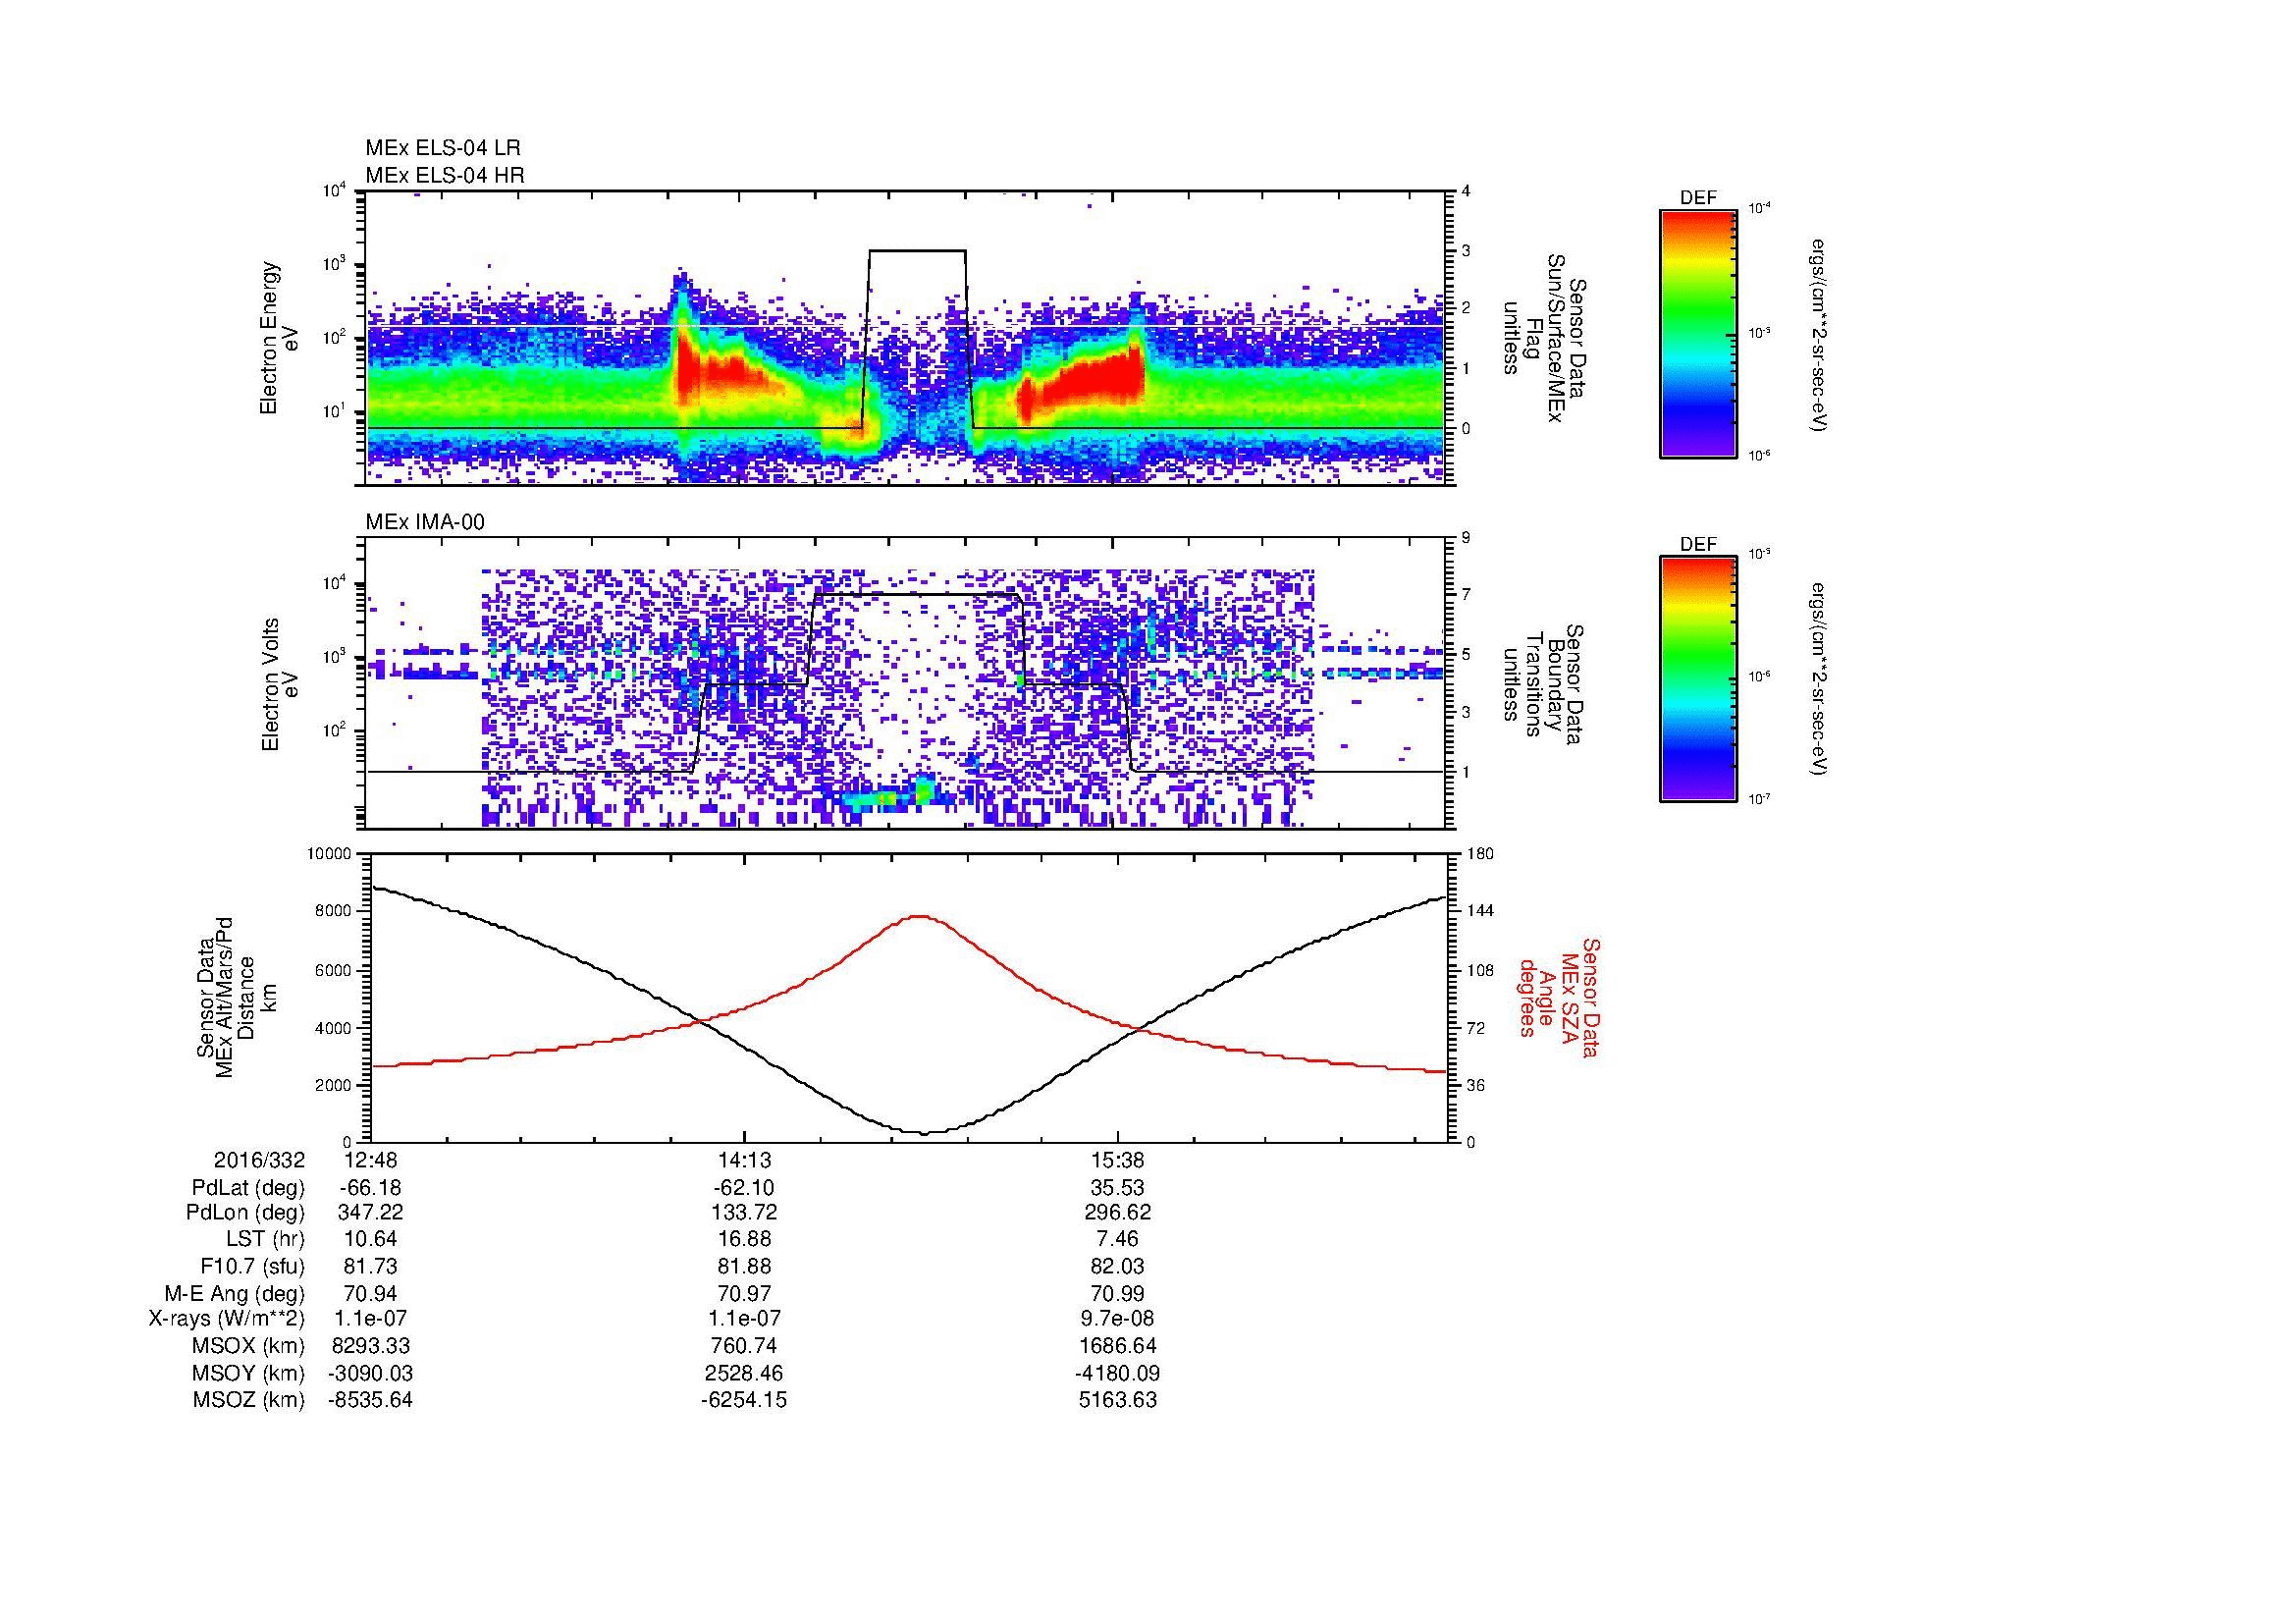Click PdLon value 133.72
This screenshot has height=1623, width=2296.
click(x=744, y=1213)
